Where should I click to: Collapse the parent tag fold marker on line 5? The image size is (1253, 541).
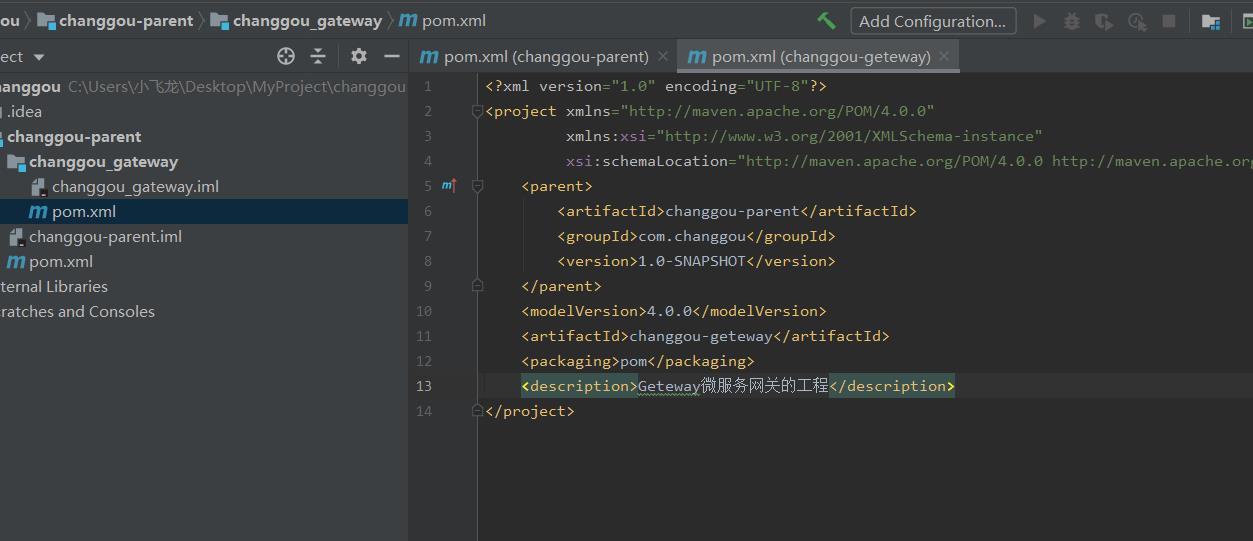pos(477,186)
